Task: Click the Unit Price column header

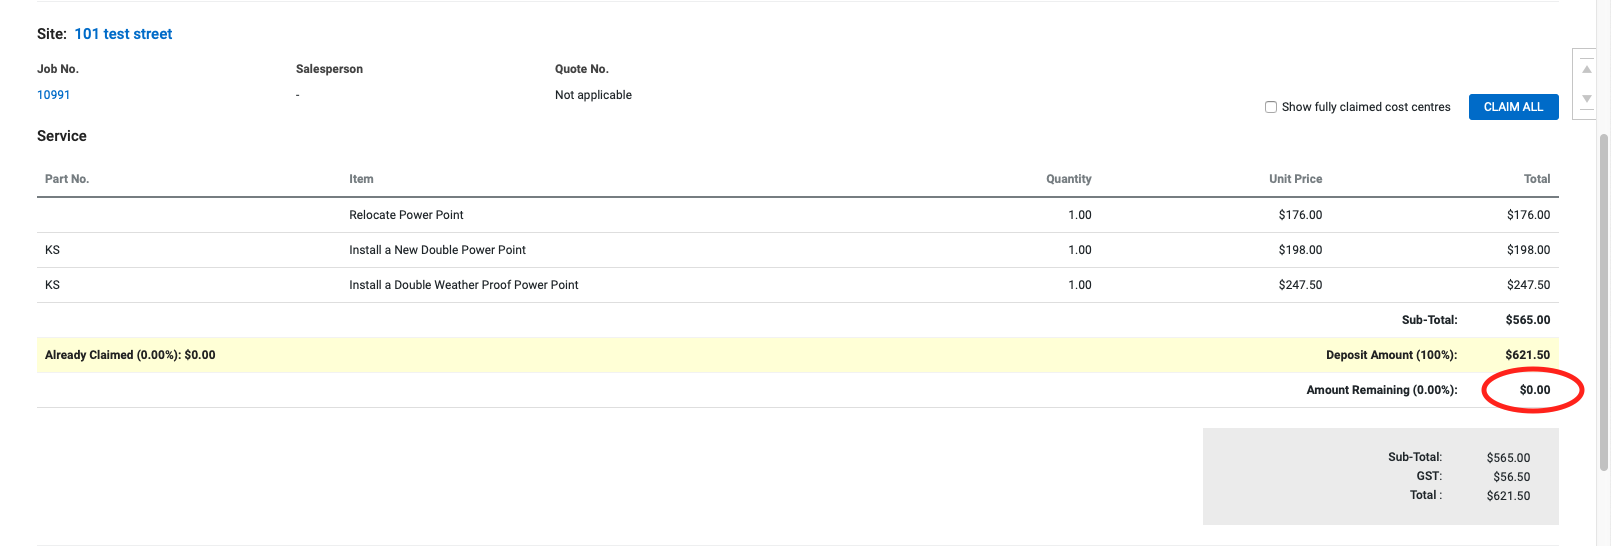Action: pos(1295,179)
